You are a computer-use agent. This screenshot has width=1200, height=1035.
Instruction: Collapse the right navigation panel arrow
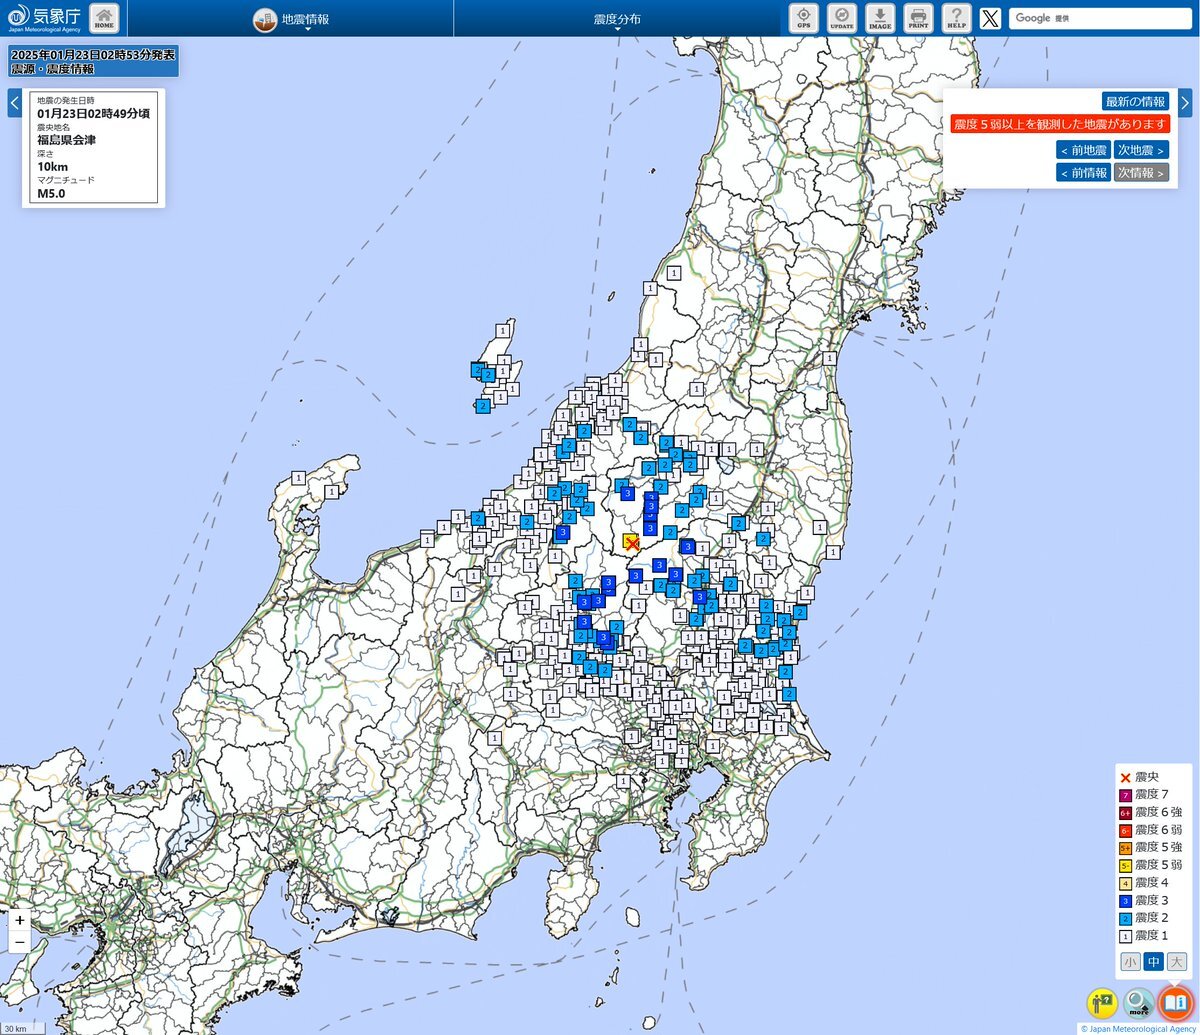click(x=1185, y=102)
